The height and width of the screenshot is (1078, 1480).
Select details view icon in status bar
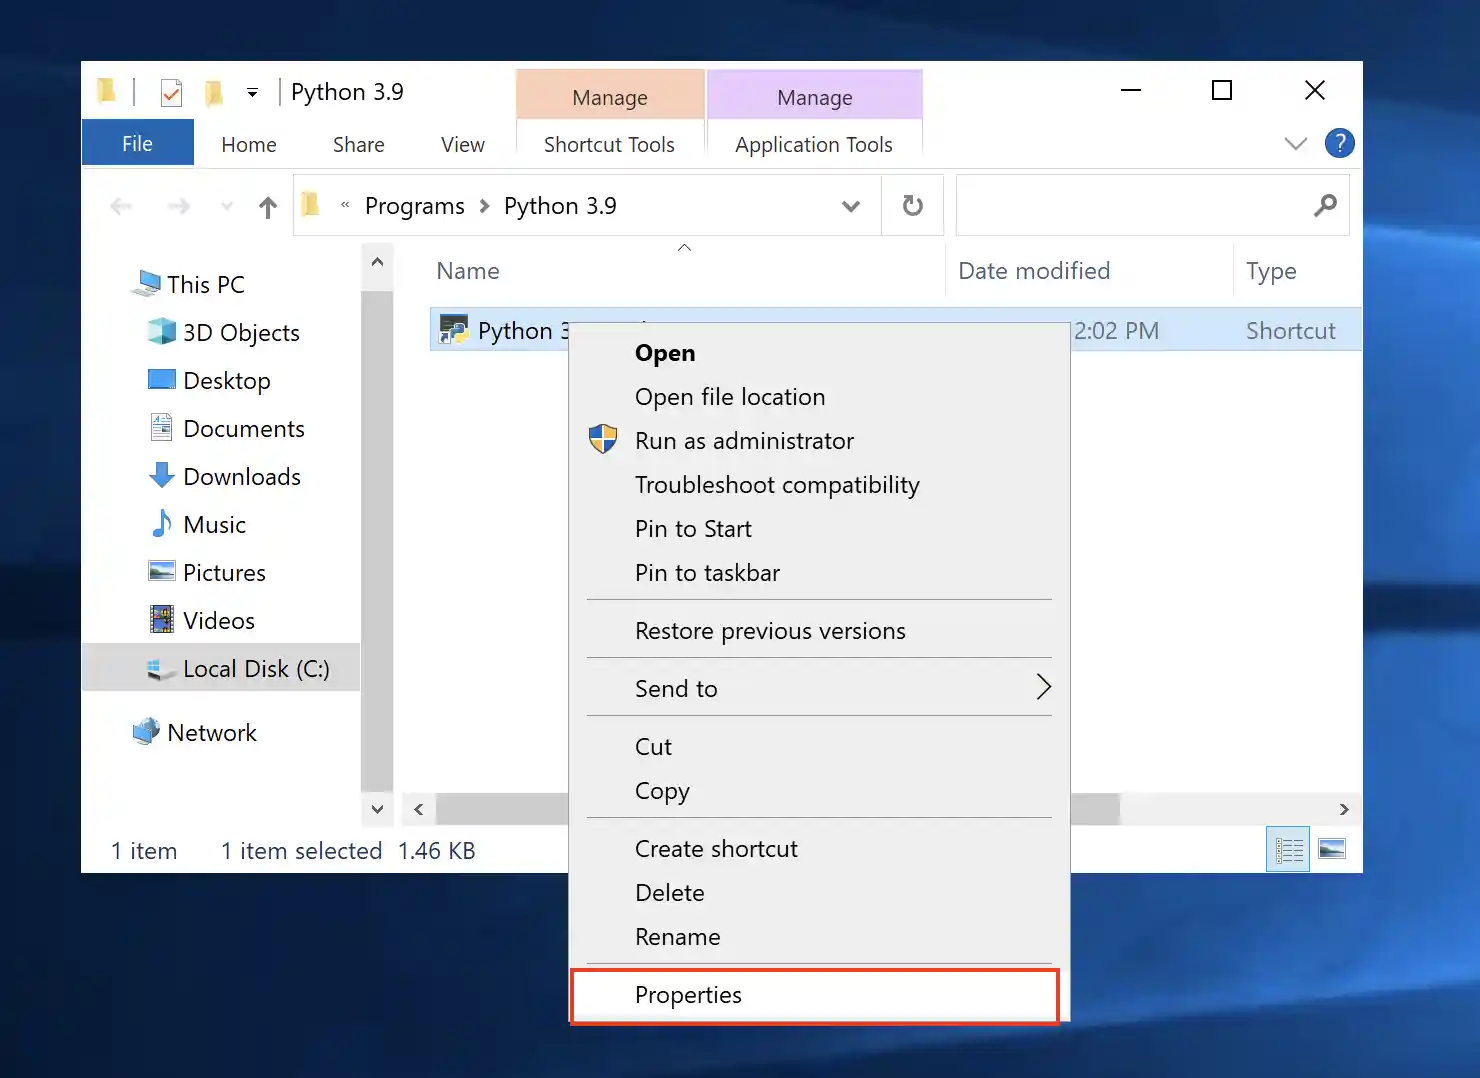(x=1288, y=850)
